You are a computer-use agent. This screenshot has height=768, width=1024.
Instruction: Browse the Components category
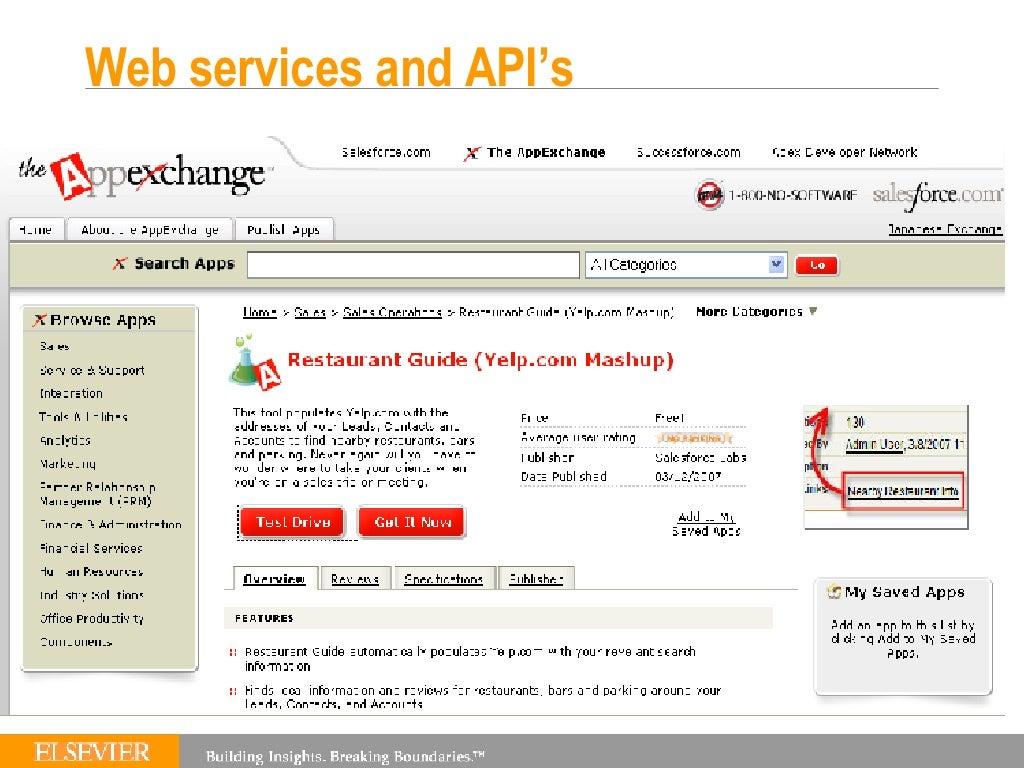pyautogui.click(x=76, y=642)
